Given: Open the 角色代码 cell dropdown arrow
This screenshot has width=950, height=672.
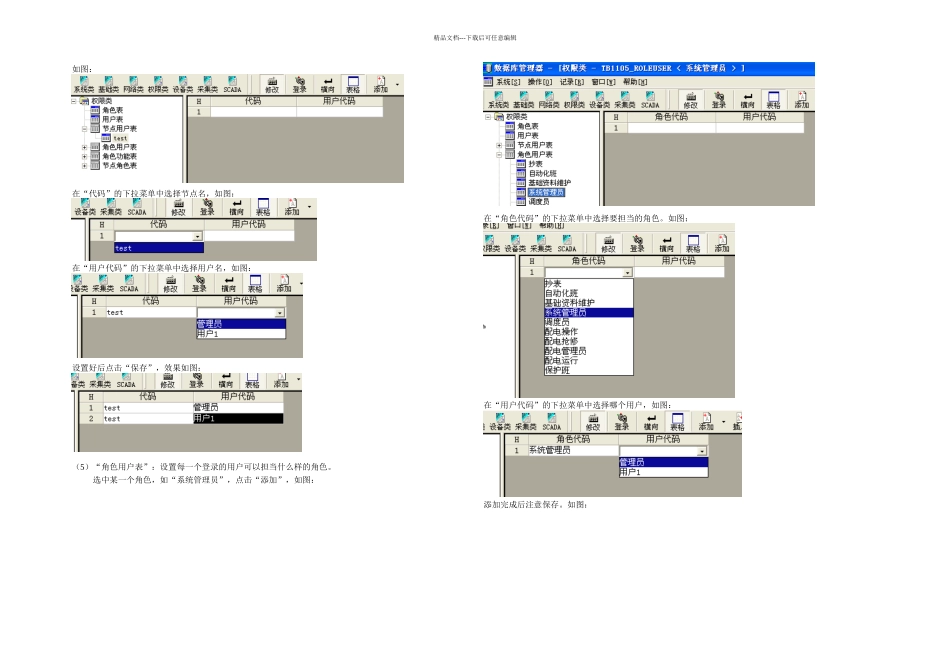Looking at the screenshot, I should [x=627, y=273].
